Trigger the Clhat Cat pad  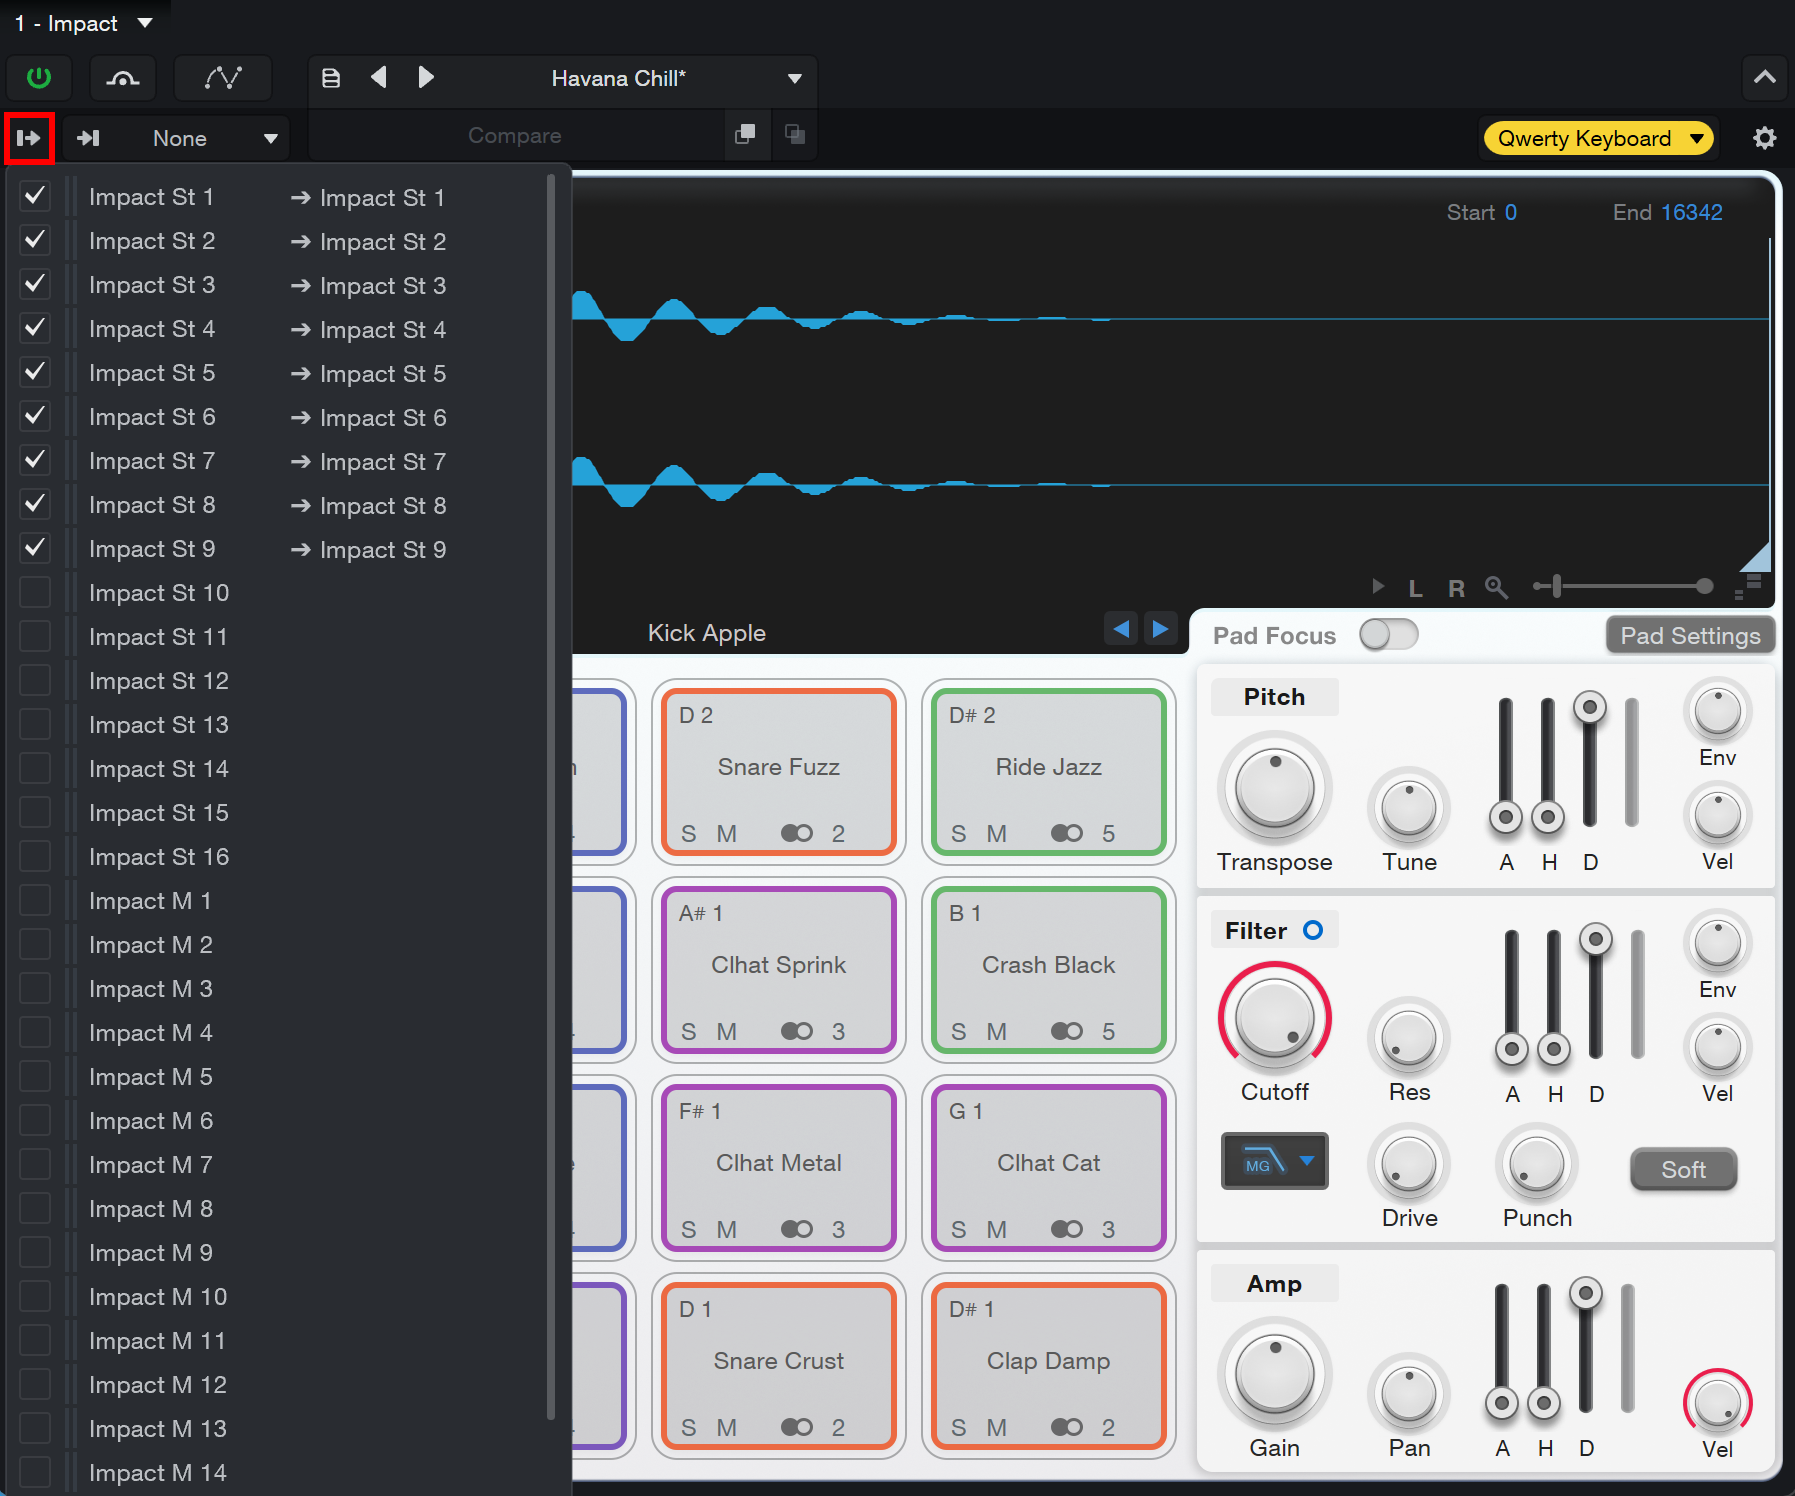pos(1049,1167)
